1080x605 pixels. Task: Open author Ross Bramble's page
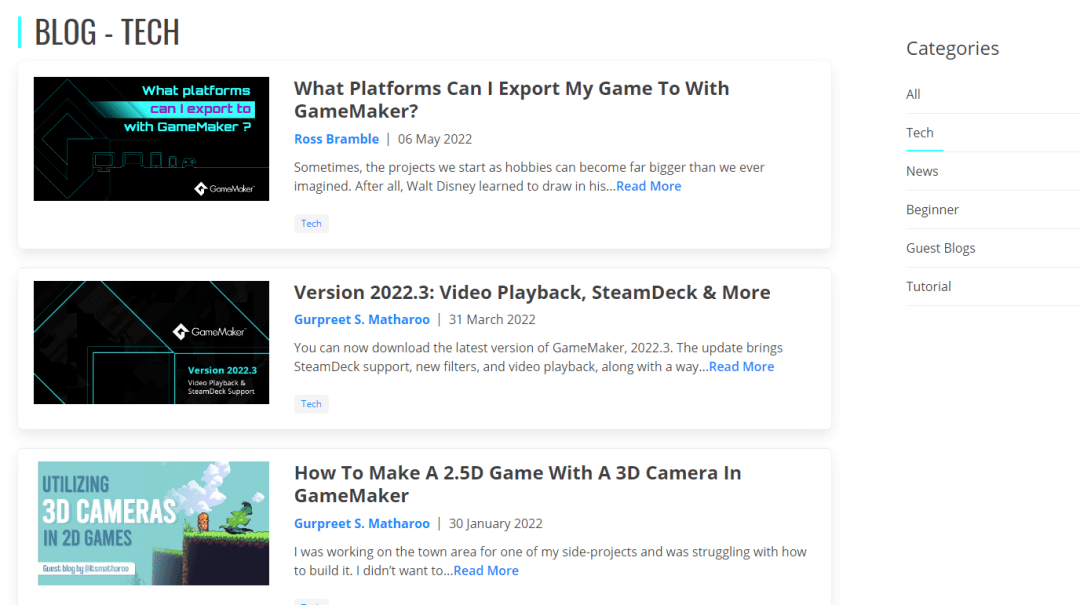[x=336, y=139]
